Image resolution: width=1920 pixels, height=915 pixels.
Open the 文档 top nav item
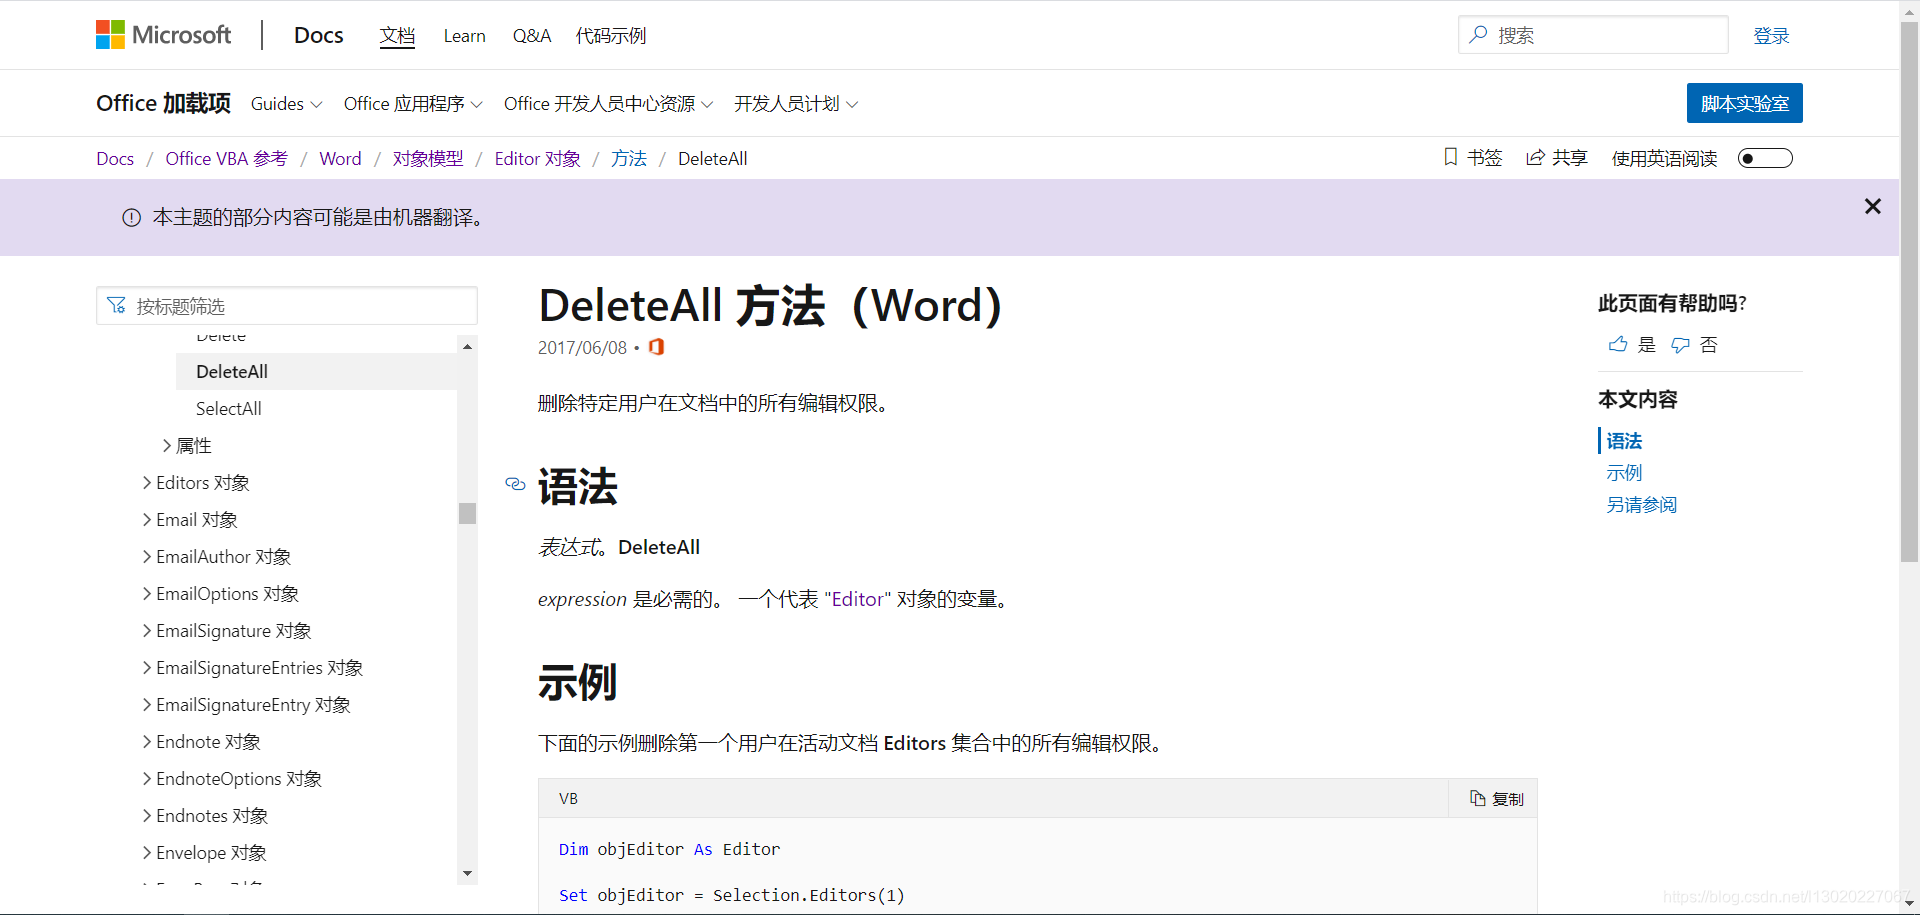click(397, 36)
